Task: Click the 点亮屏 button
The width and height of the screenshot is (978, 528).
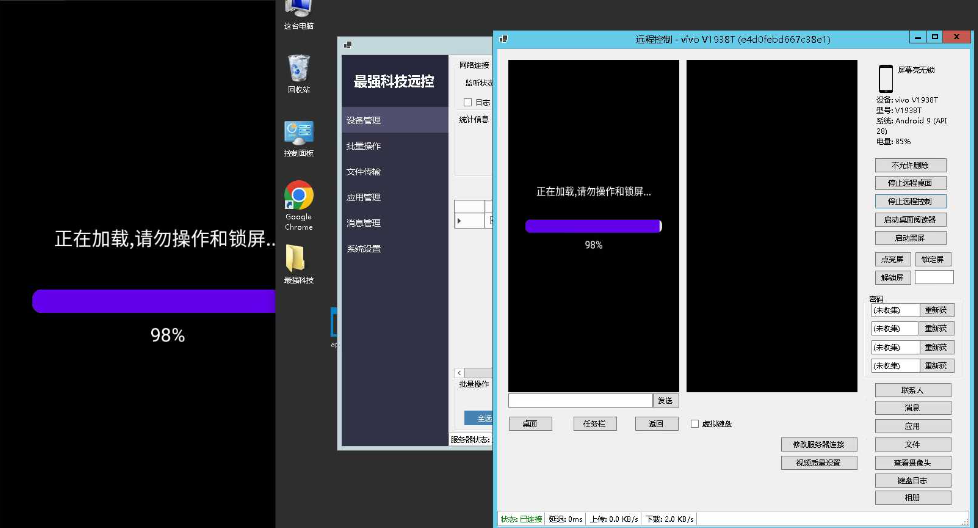Action: coord(893,259)
